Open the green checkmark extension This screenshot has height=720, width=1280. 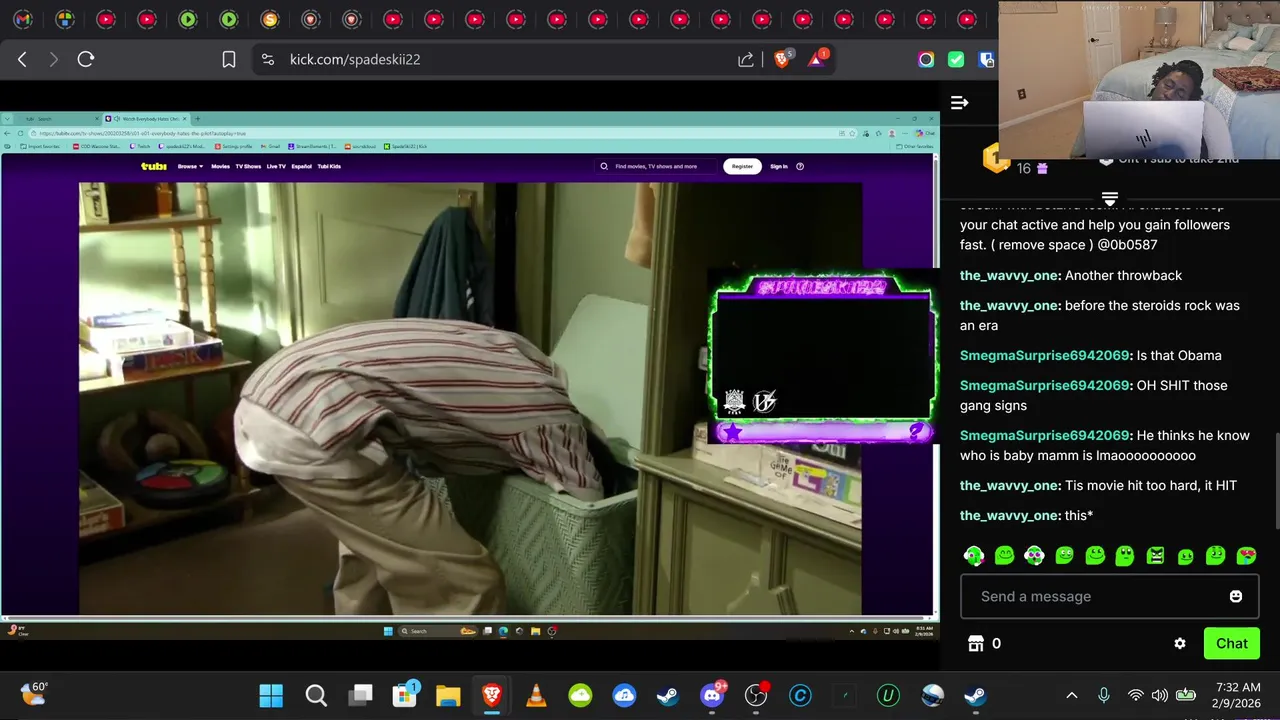(956, 59)
